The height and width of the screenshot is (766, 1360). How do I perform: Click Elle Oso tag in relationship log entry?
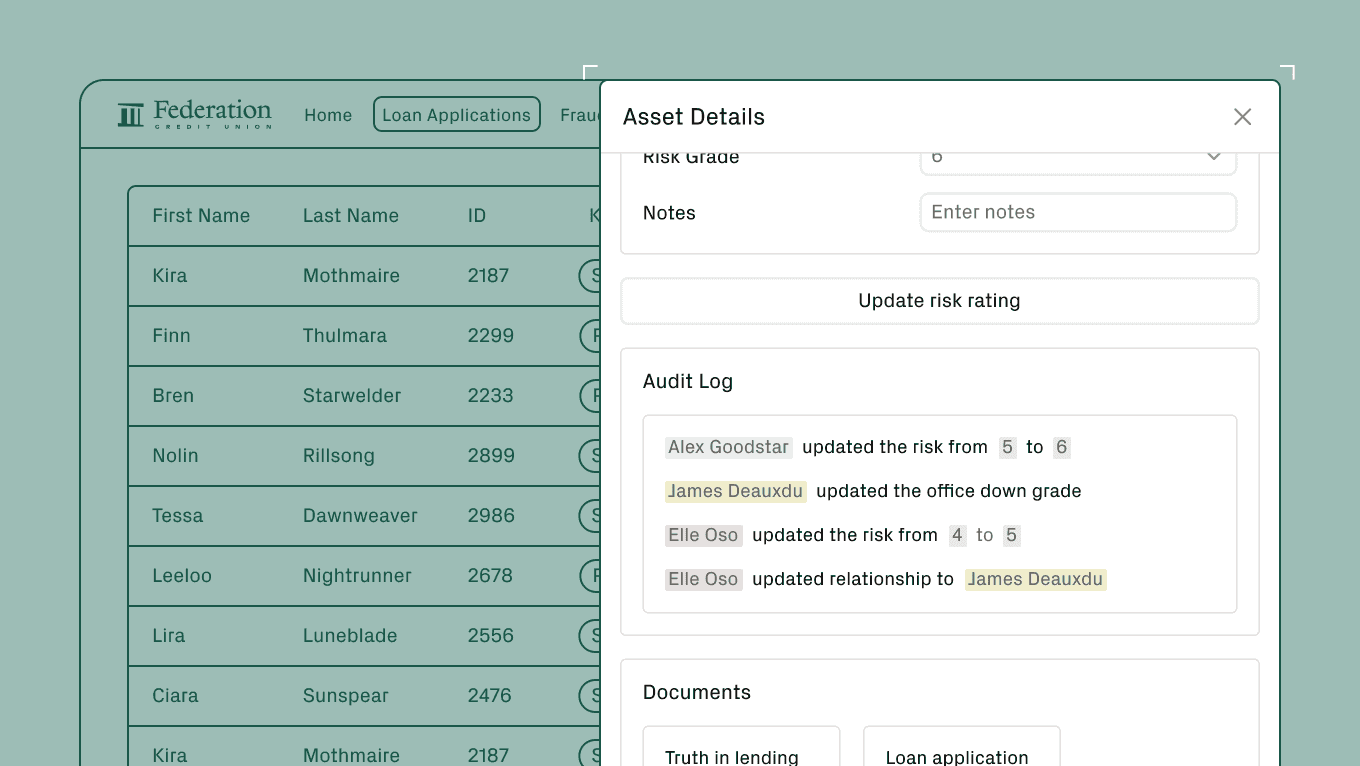click(703, 579)
